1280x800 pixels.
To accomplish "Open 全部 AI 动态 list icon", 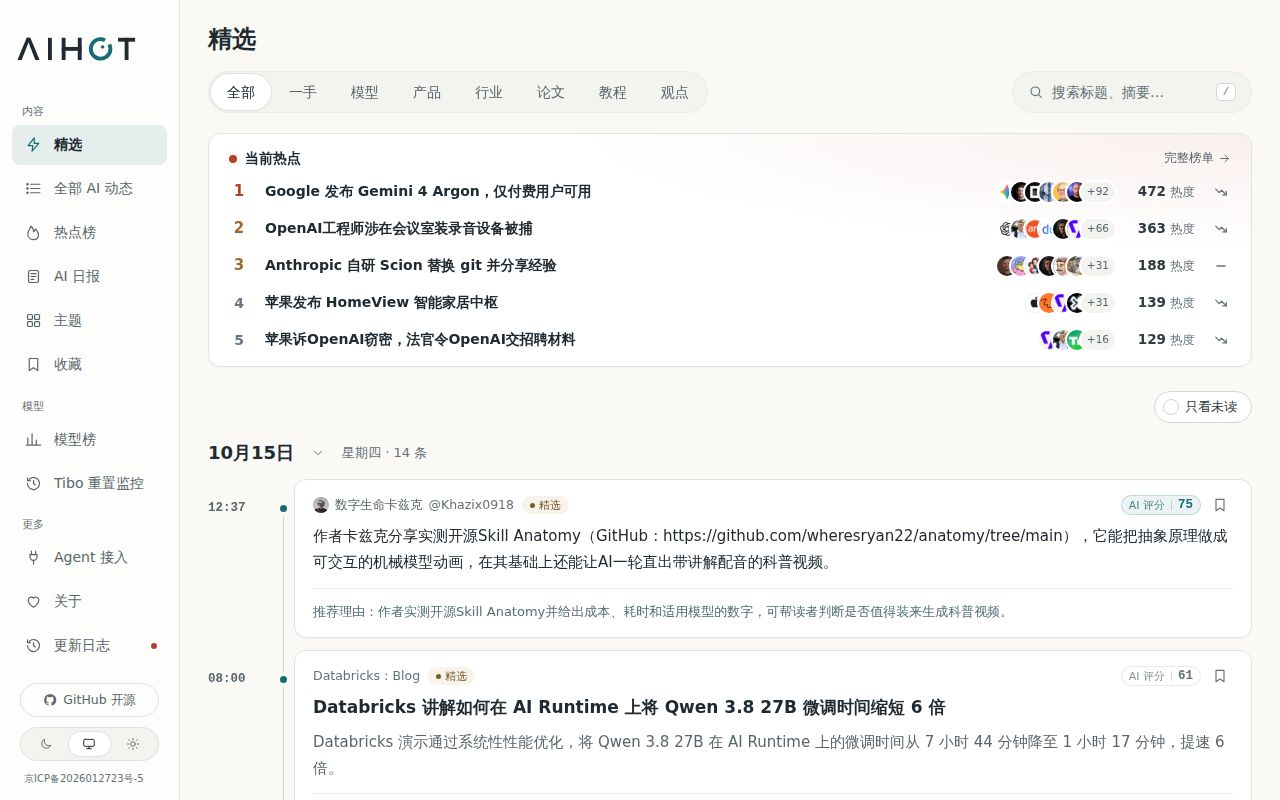I will pos(33,189).
